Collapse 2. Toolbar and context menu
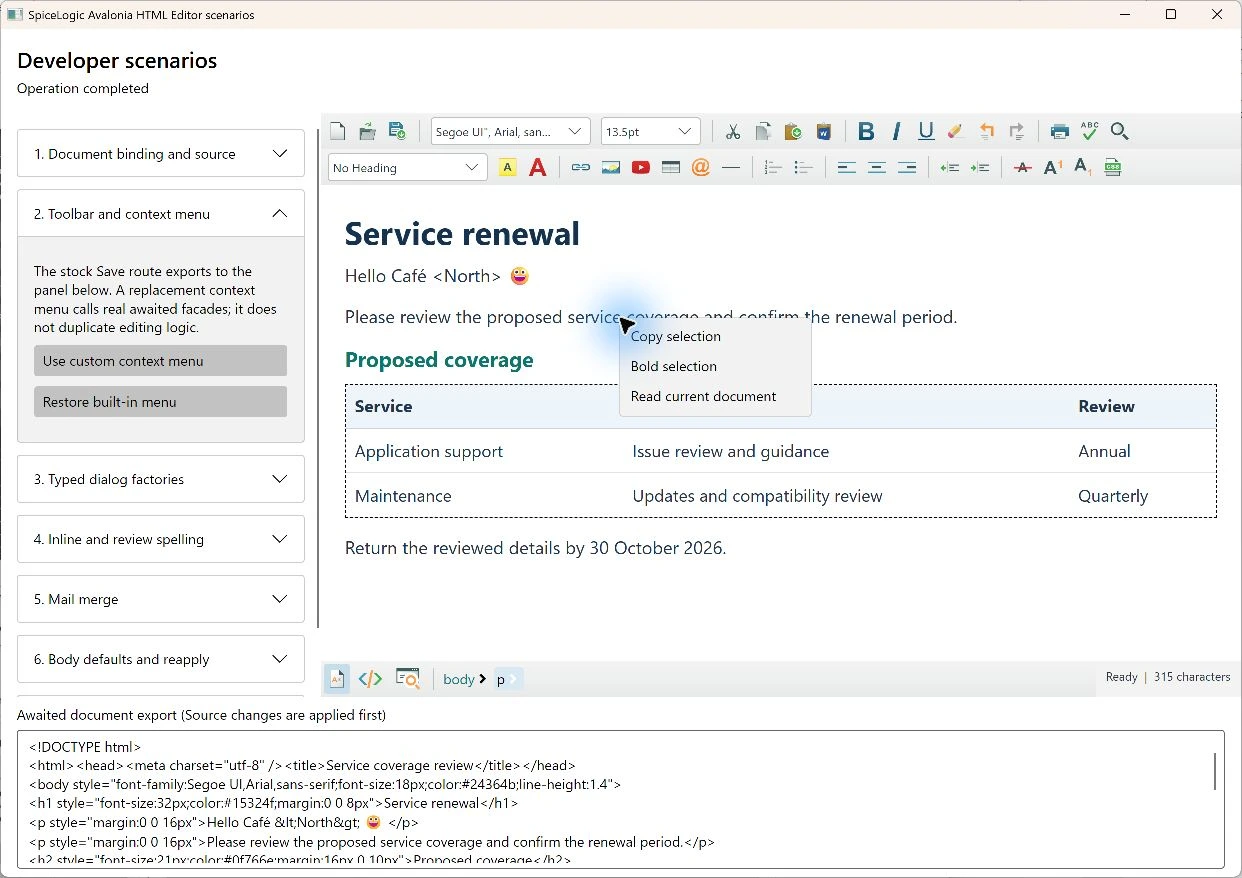Image resolution: width=1242 pixels, height=878 pixels. point(161,214)
